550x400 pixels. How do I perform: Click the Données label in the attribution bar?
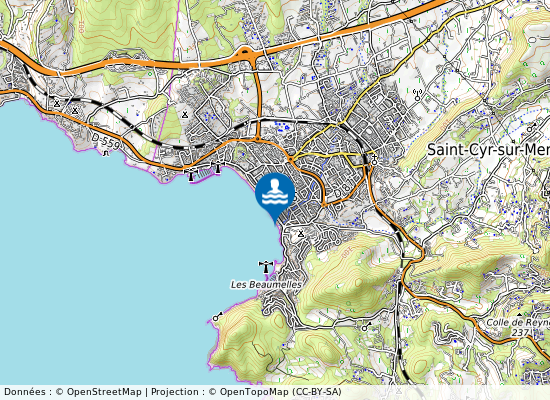pyautogui.click(x=25, y=392)
